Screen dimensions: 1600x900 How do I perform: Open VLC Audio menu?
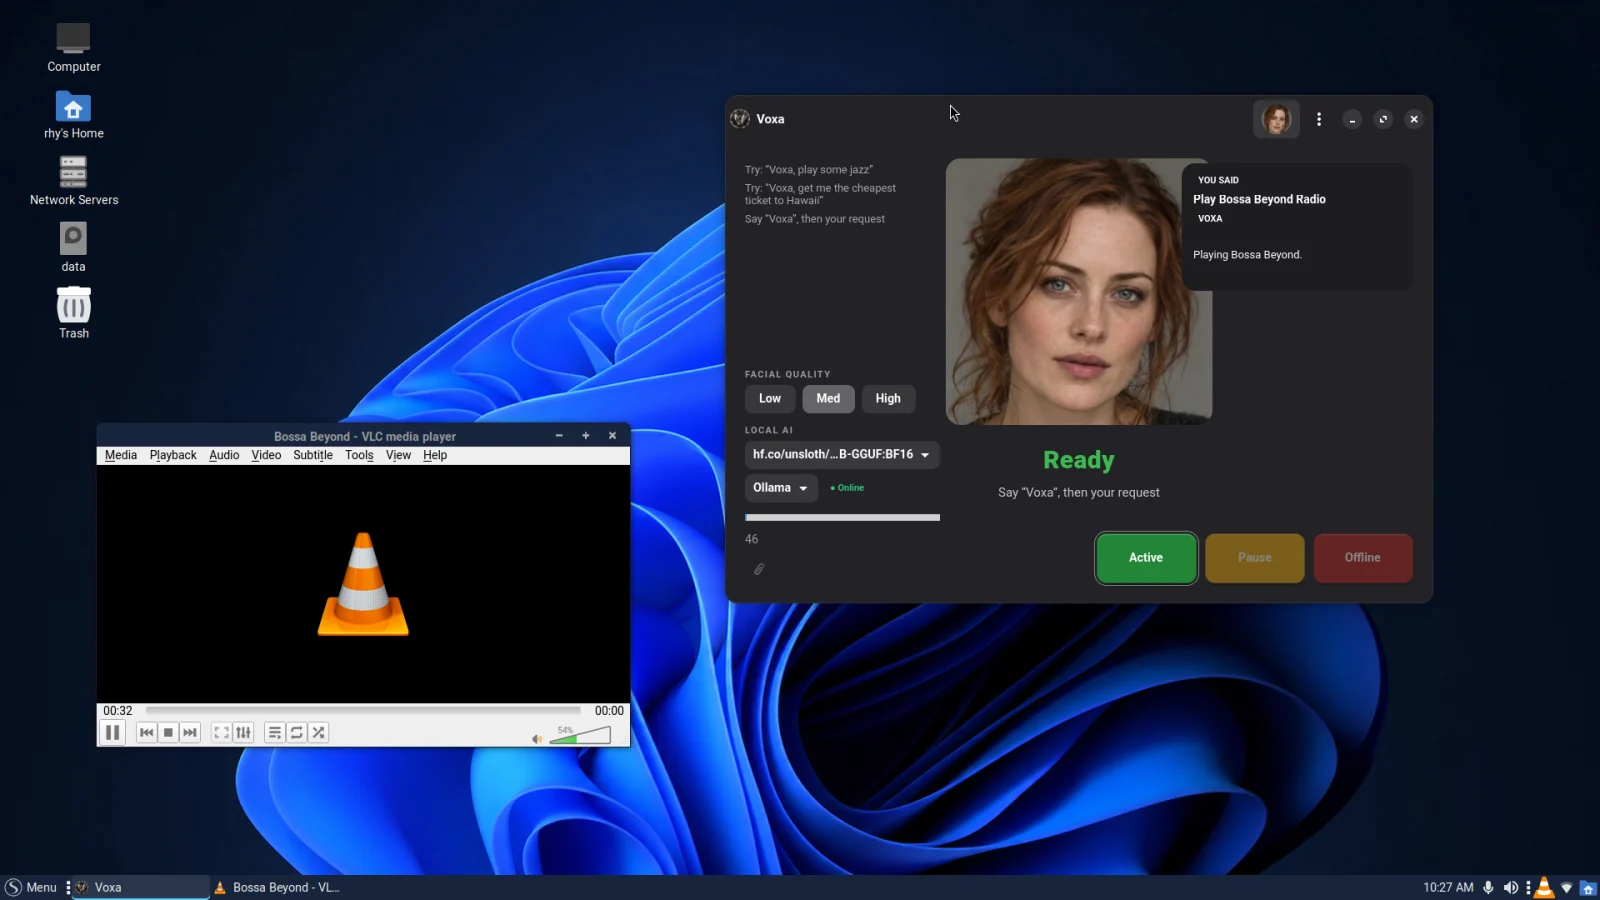tap(224, 455)
